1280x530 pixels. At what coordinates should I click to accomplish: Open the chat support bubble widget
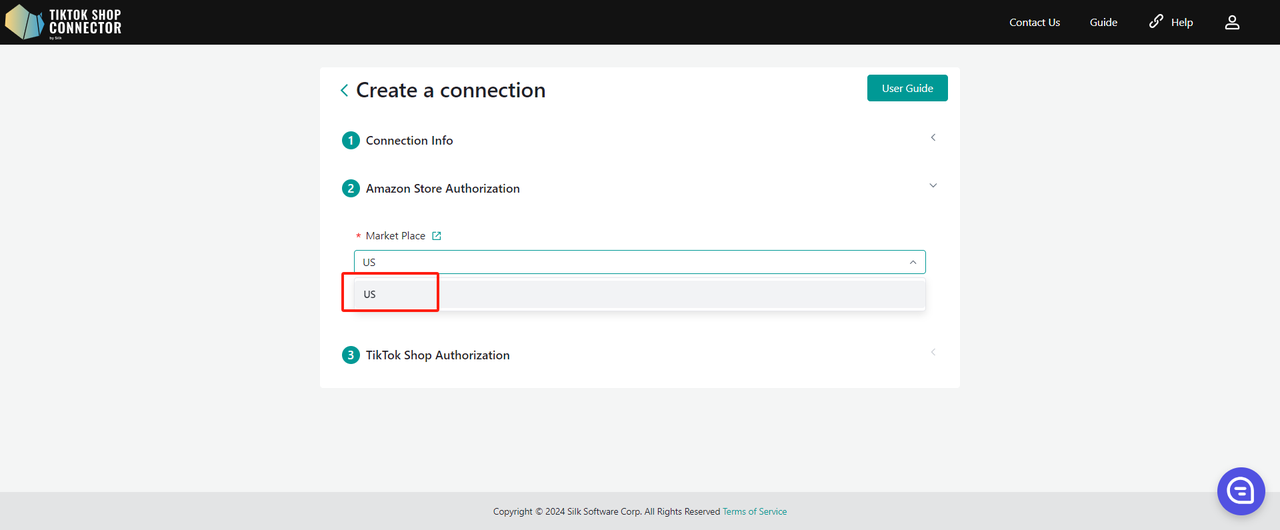coord(1241,491)
